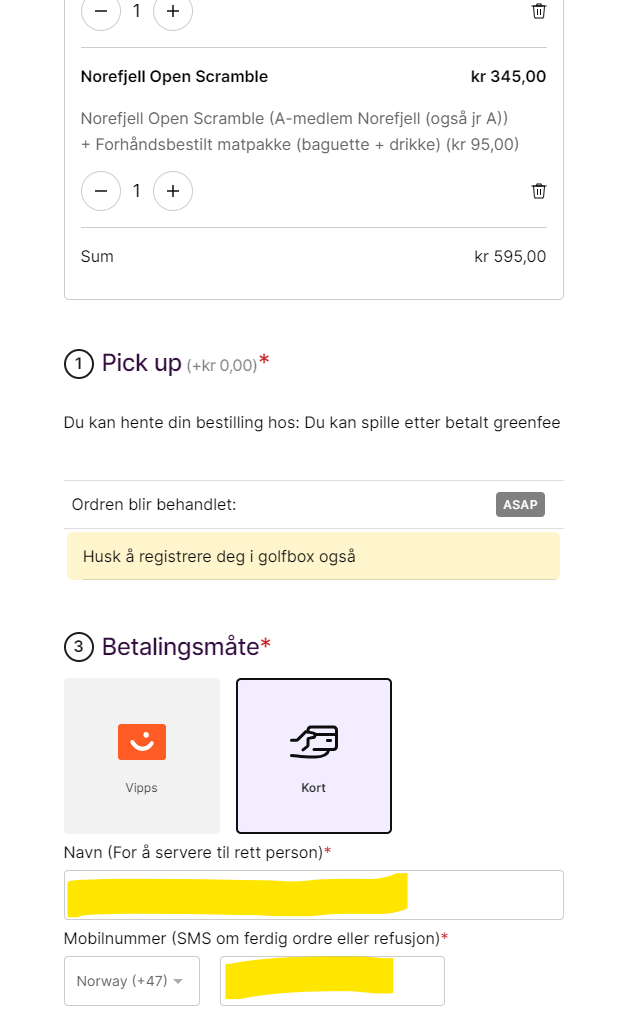633x1035 pixels.
Task: Delete the topmost cart item with trash icon
Action: tap(539, 11)
